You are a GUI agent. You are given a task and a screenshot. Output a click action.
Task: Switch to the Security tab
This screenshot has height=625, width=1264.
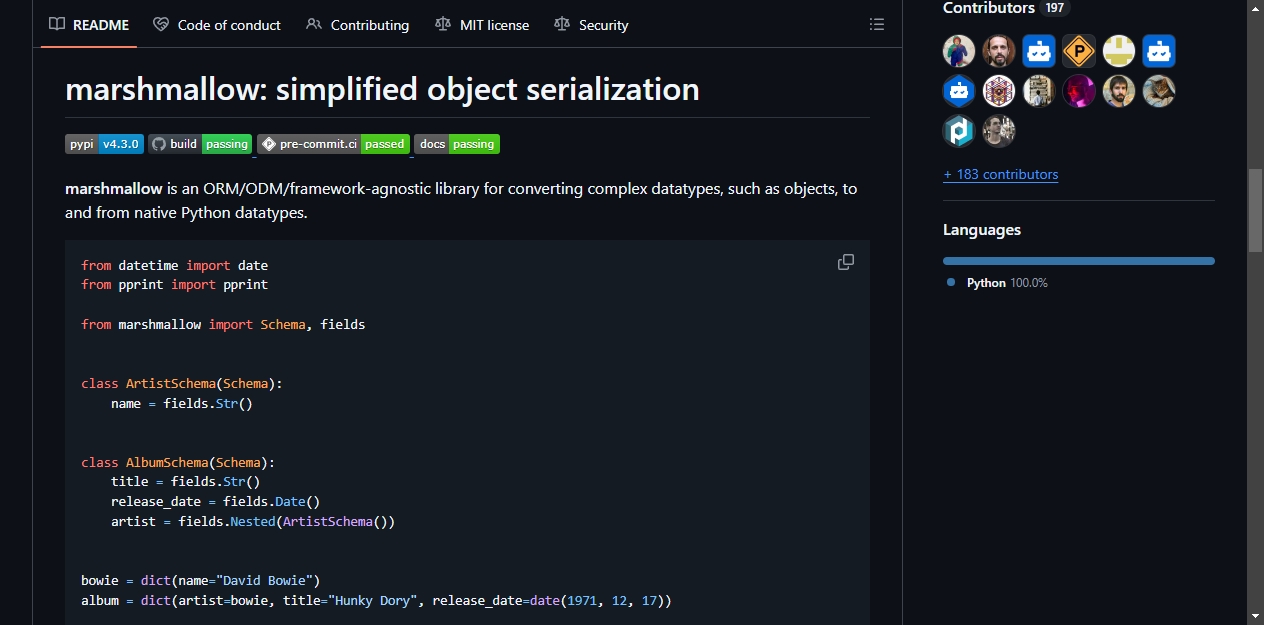(x=591, y=25)
